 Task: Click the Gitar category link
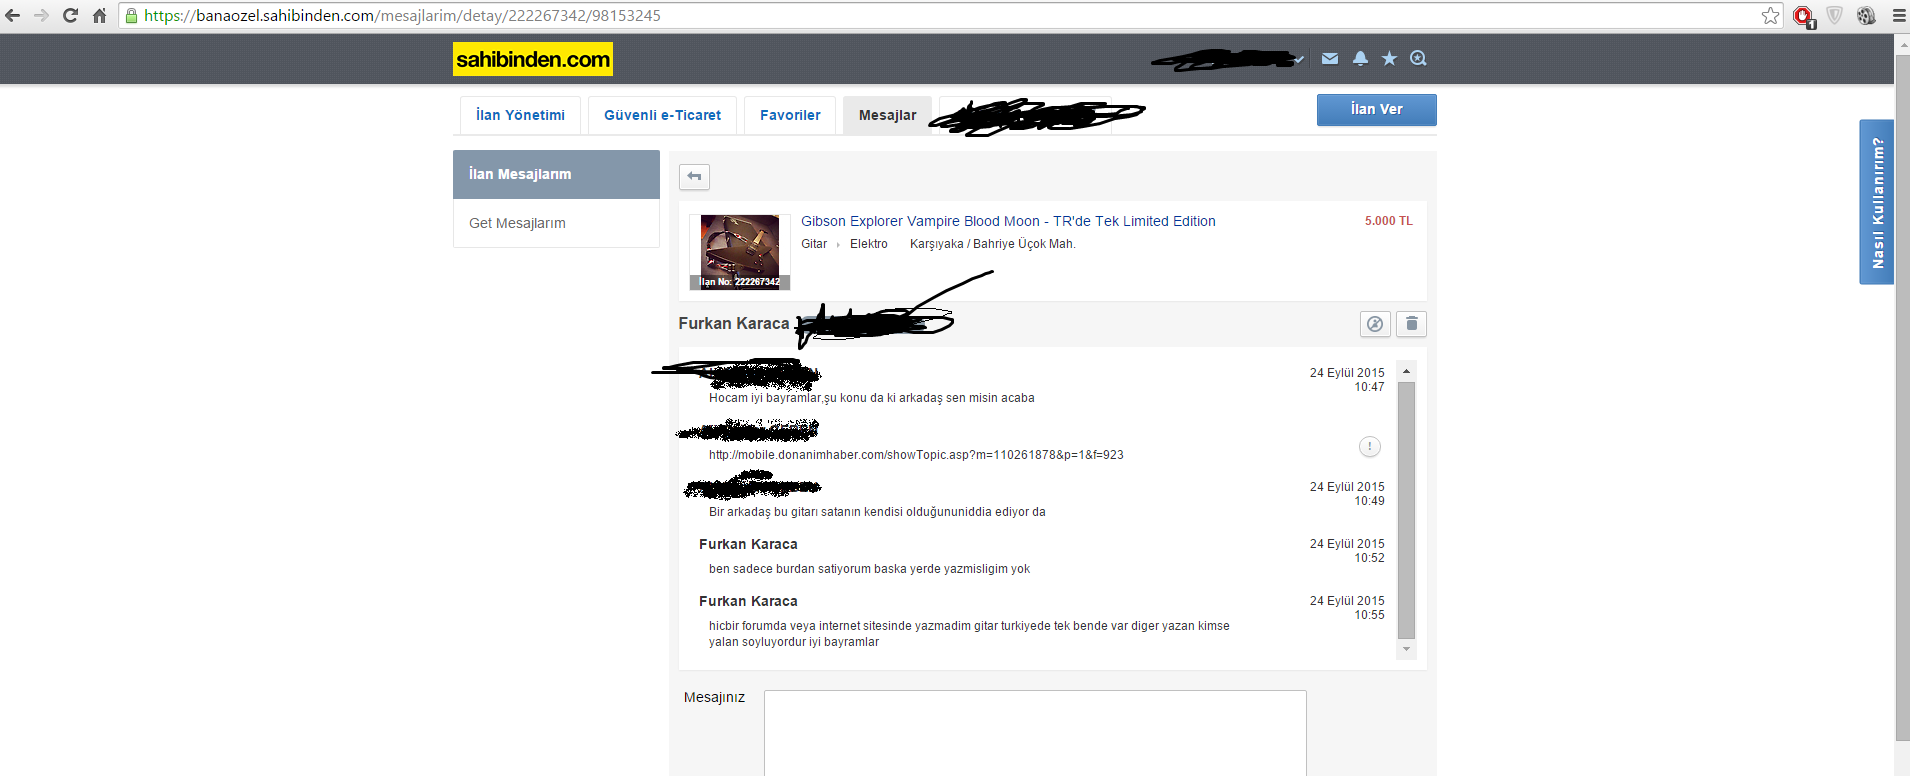(x=814, y=244)
